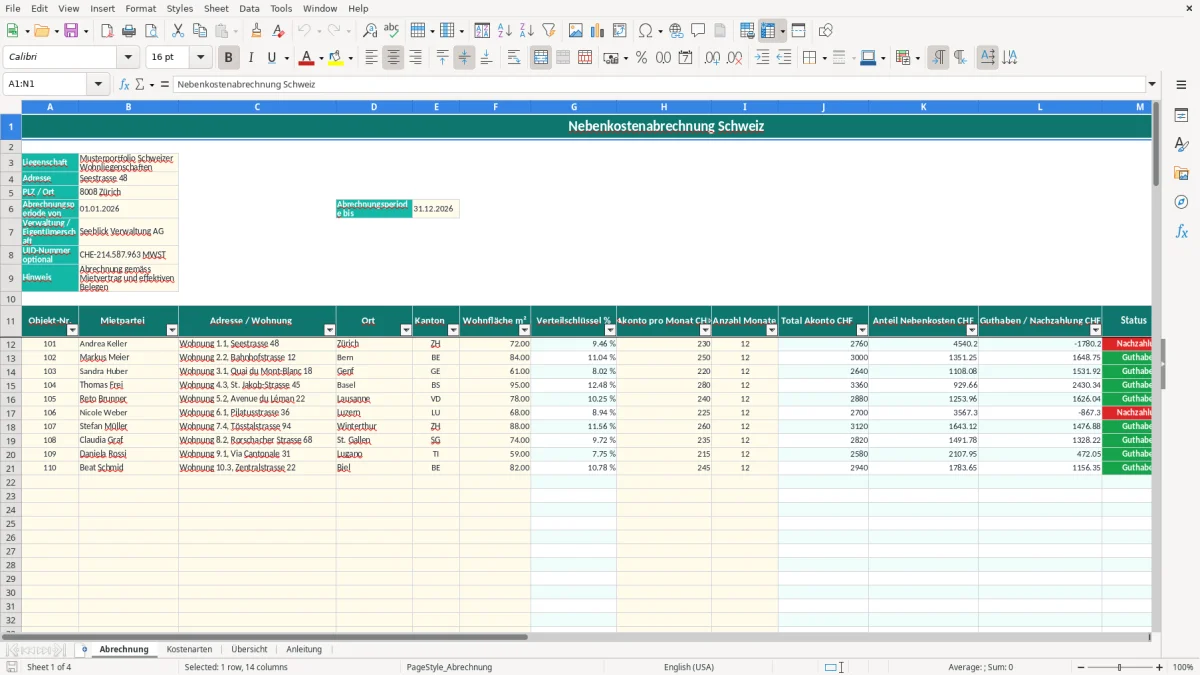Switch to the Anleitung sheet tab
Viewport: 1200px width, 675px height.
(x=304, y=649)
